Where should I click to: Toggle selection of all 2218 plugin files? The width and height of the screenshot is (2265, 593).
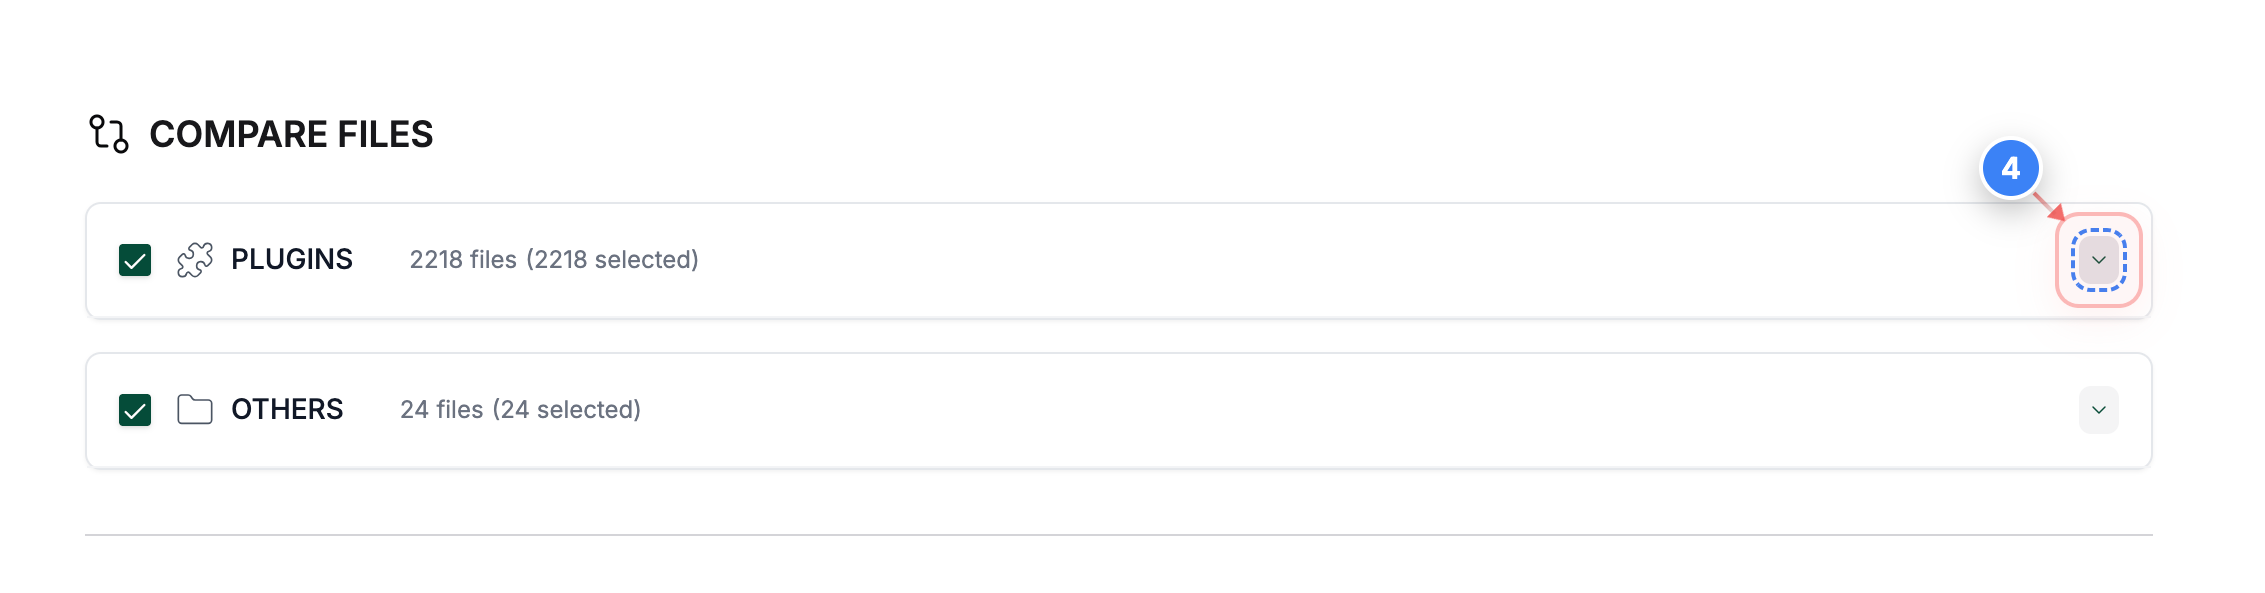point(133,259)
